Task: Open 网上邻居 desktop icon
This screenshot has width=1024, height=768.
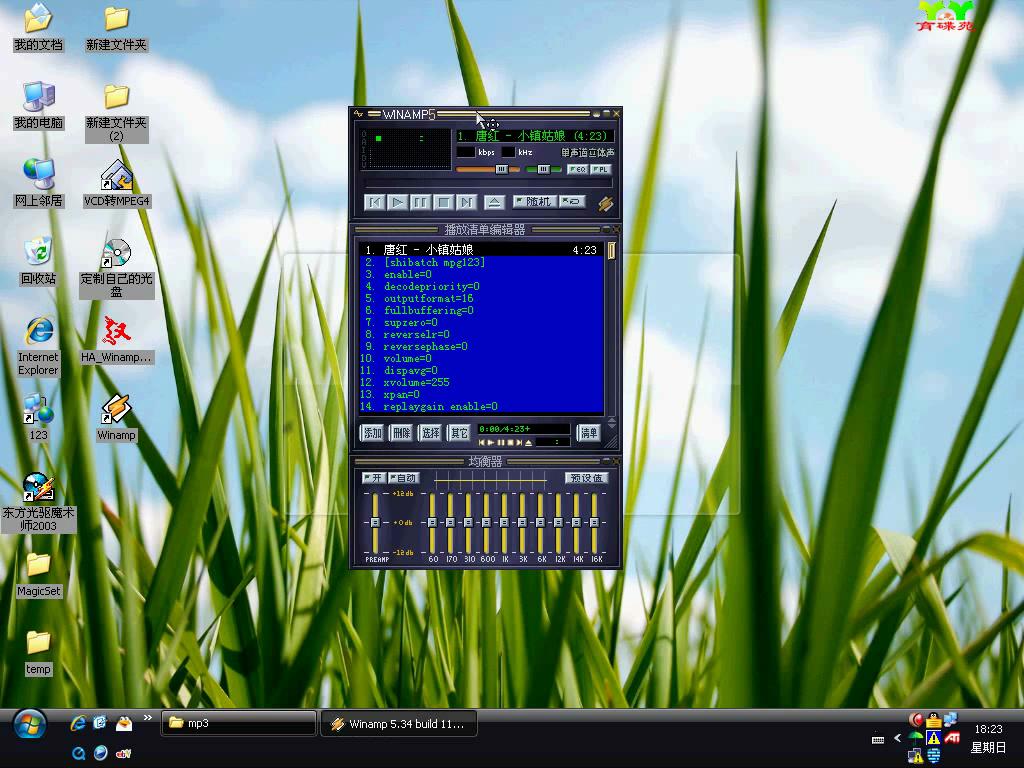Action: pos(38,183)
